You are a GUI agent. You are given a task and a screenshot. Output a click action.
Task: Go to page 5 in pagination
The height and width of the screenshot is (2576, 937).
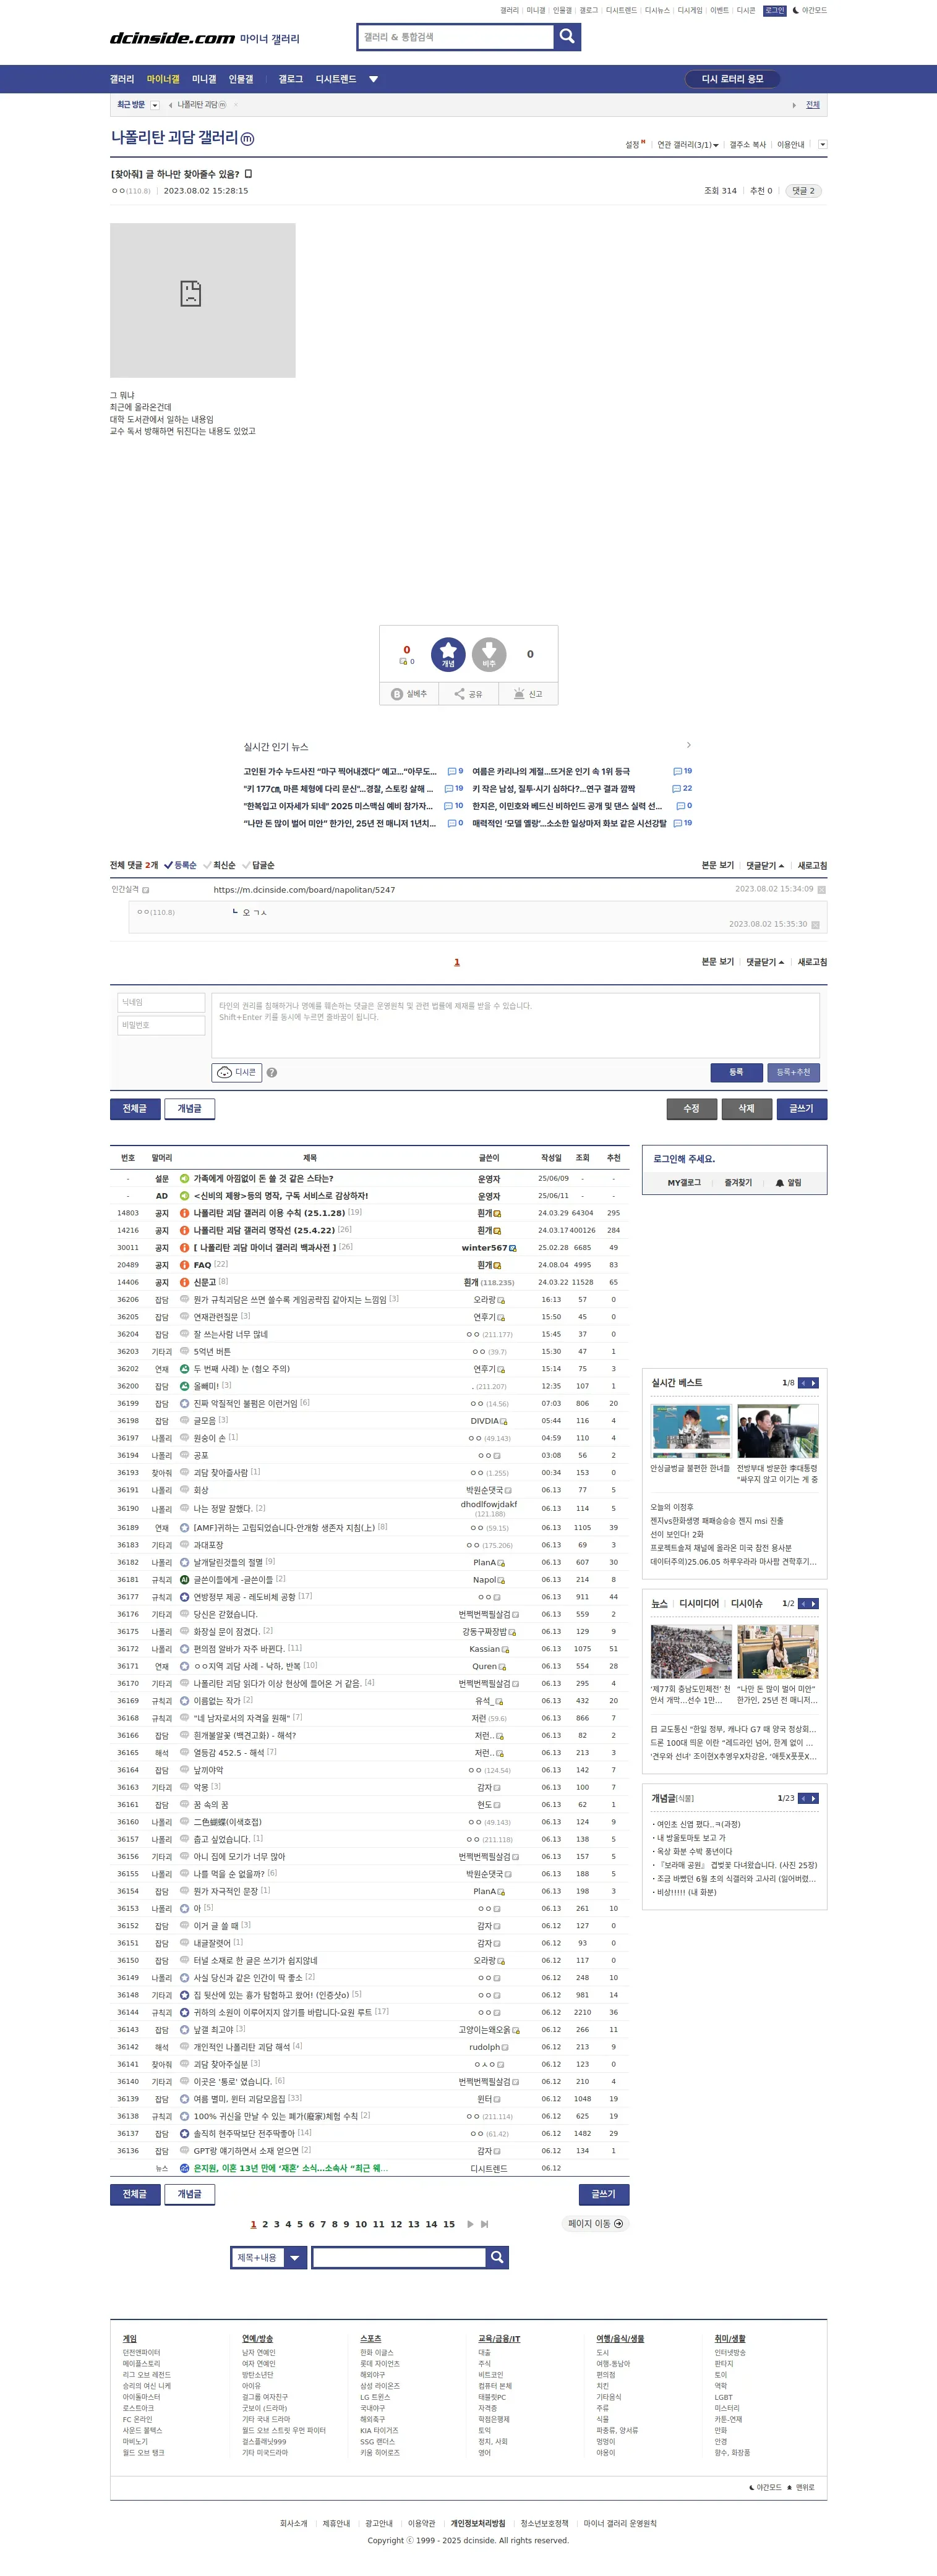300,2224
